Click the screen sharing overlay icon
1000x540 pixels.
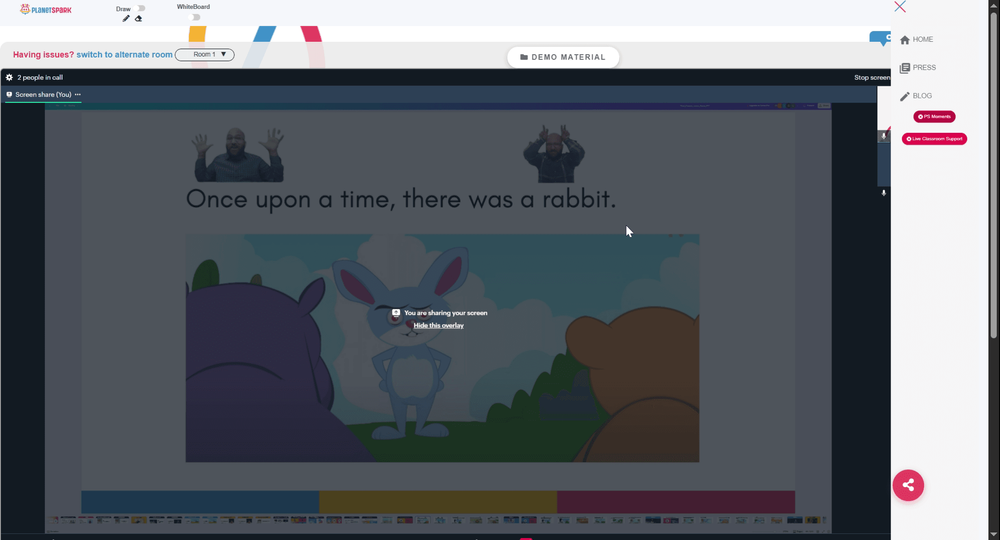click(395, 313)
